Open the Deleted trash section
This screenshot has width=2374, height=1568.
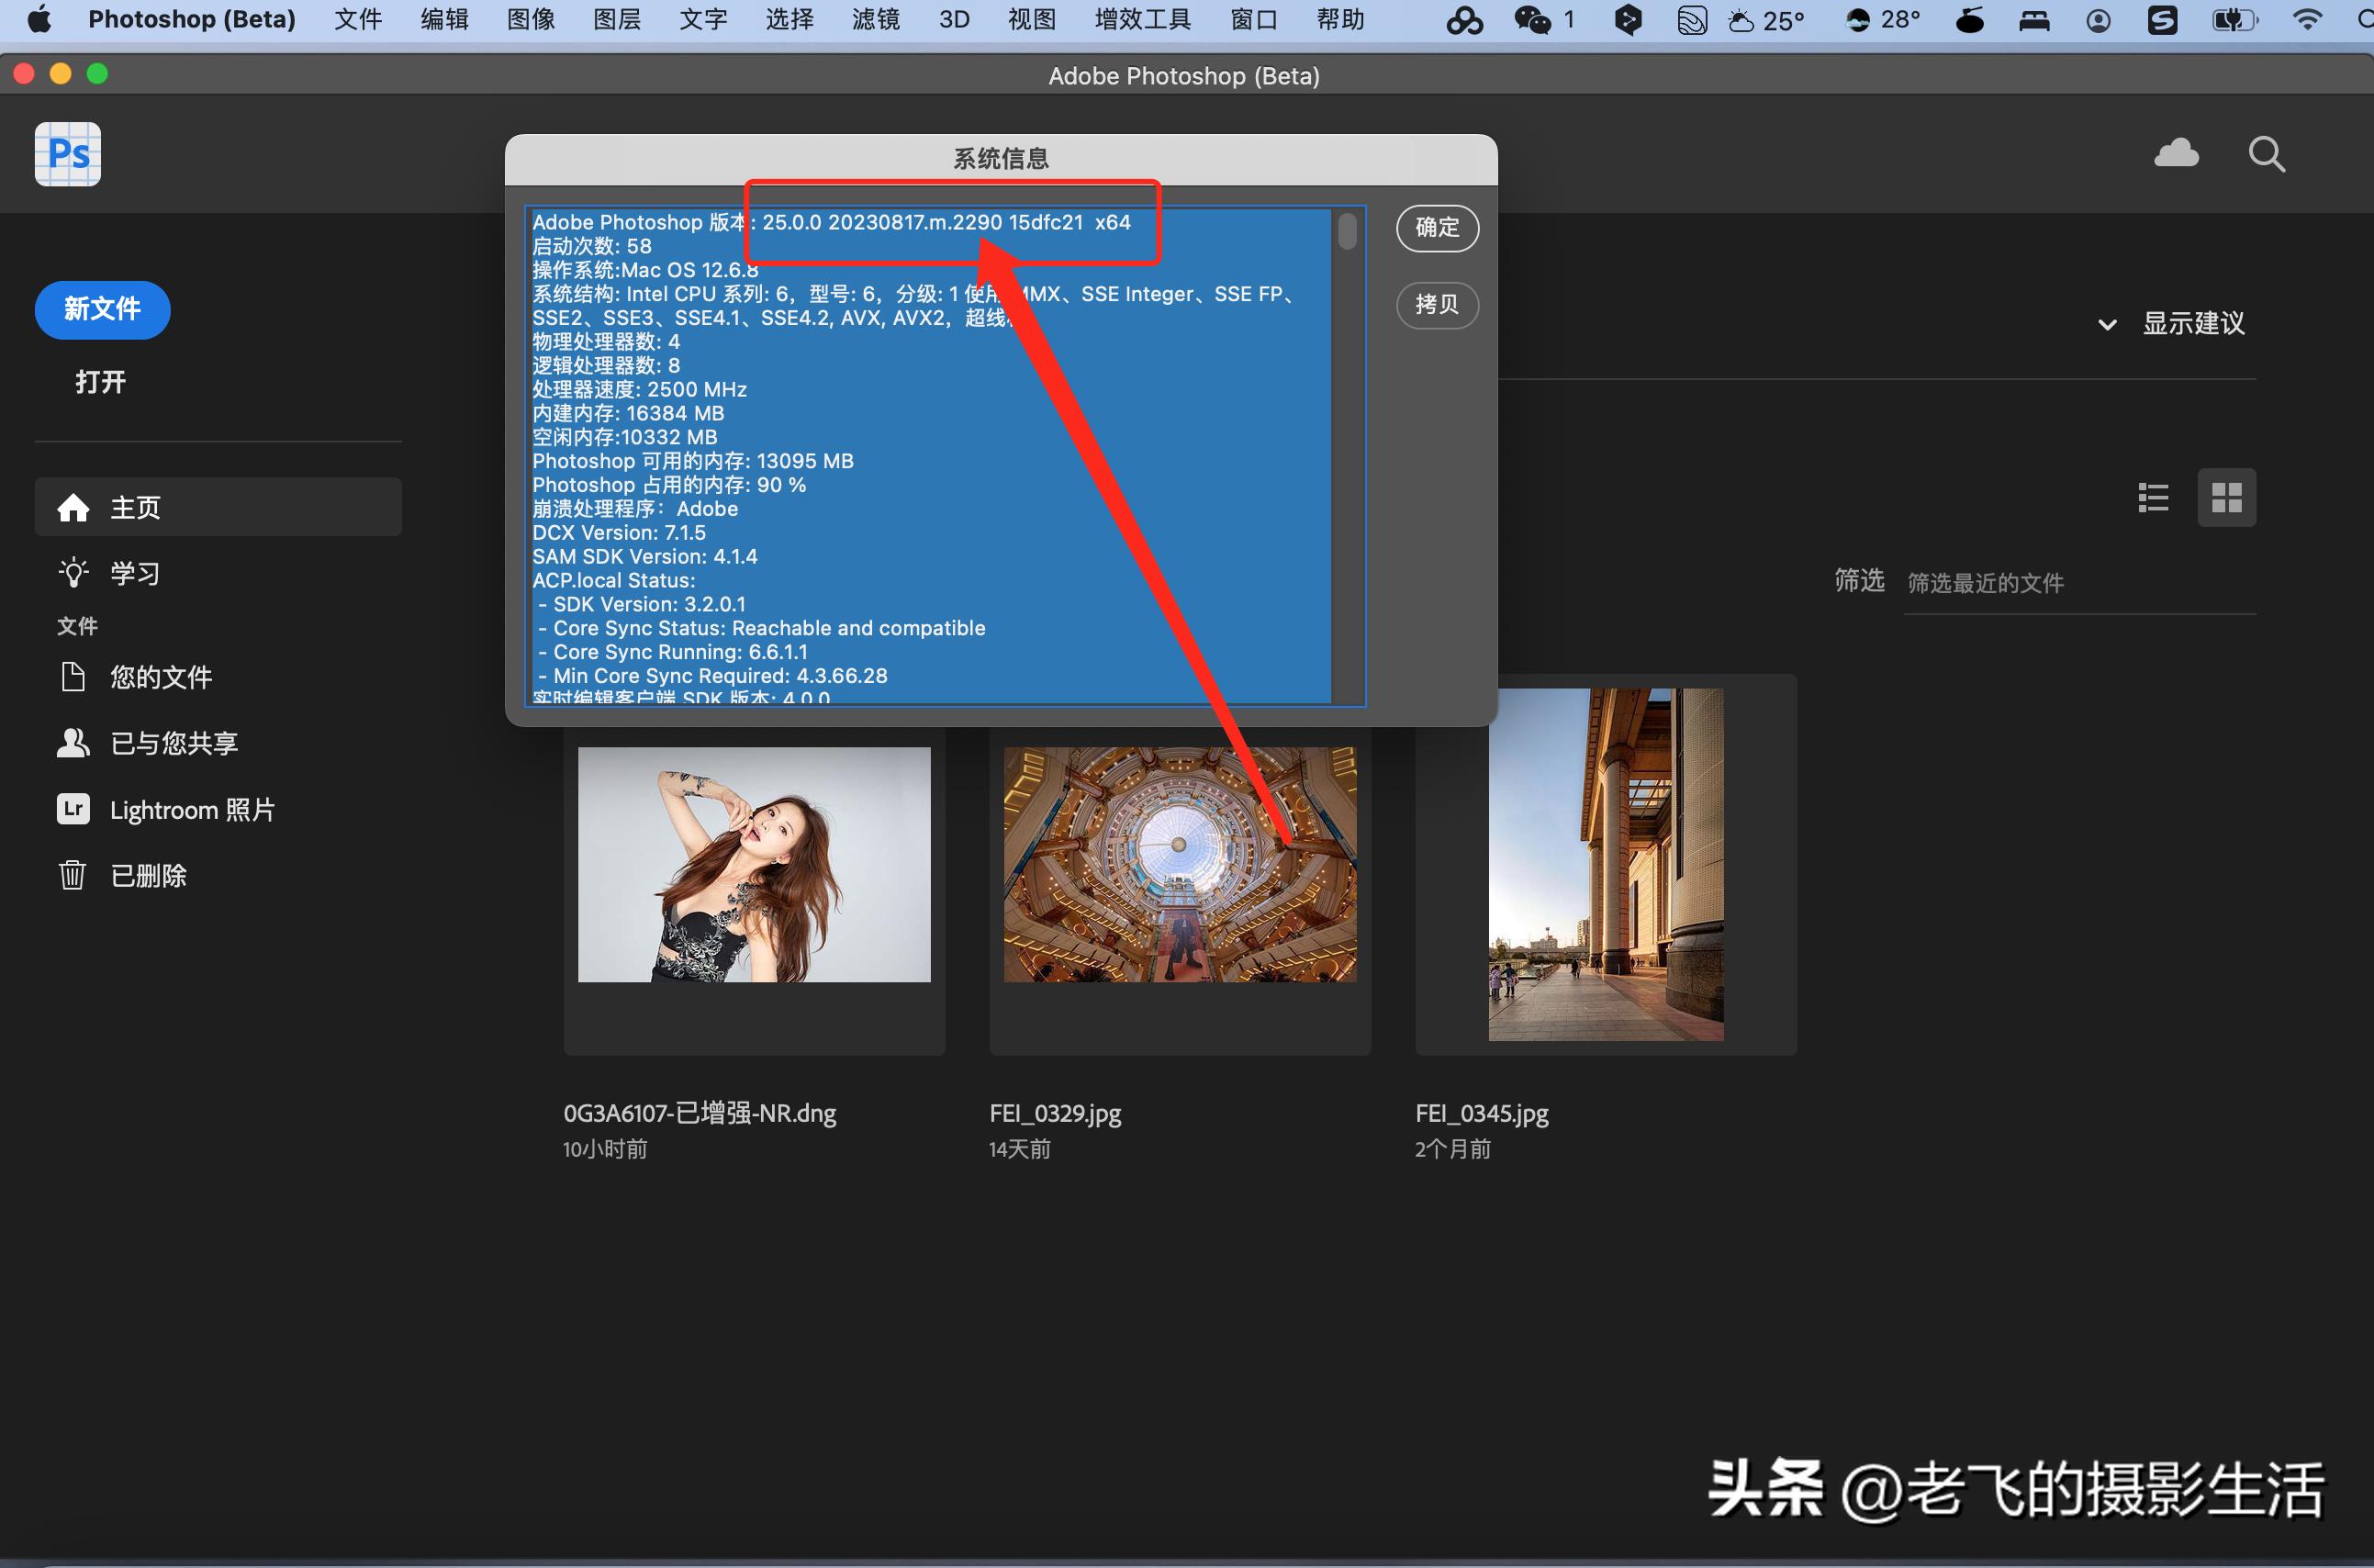tap(147, 875)
